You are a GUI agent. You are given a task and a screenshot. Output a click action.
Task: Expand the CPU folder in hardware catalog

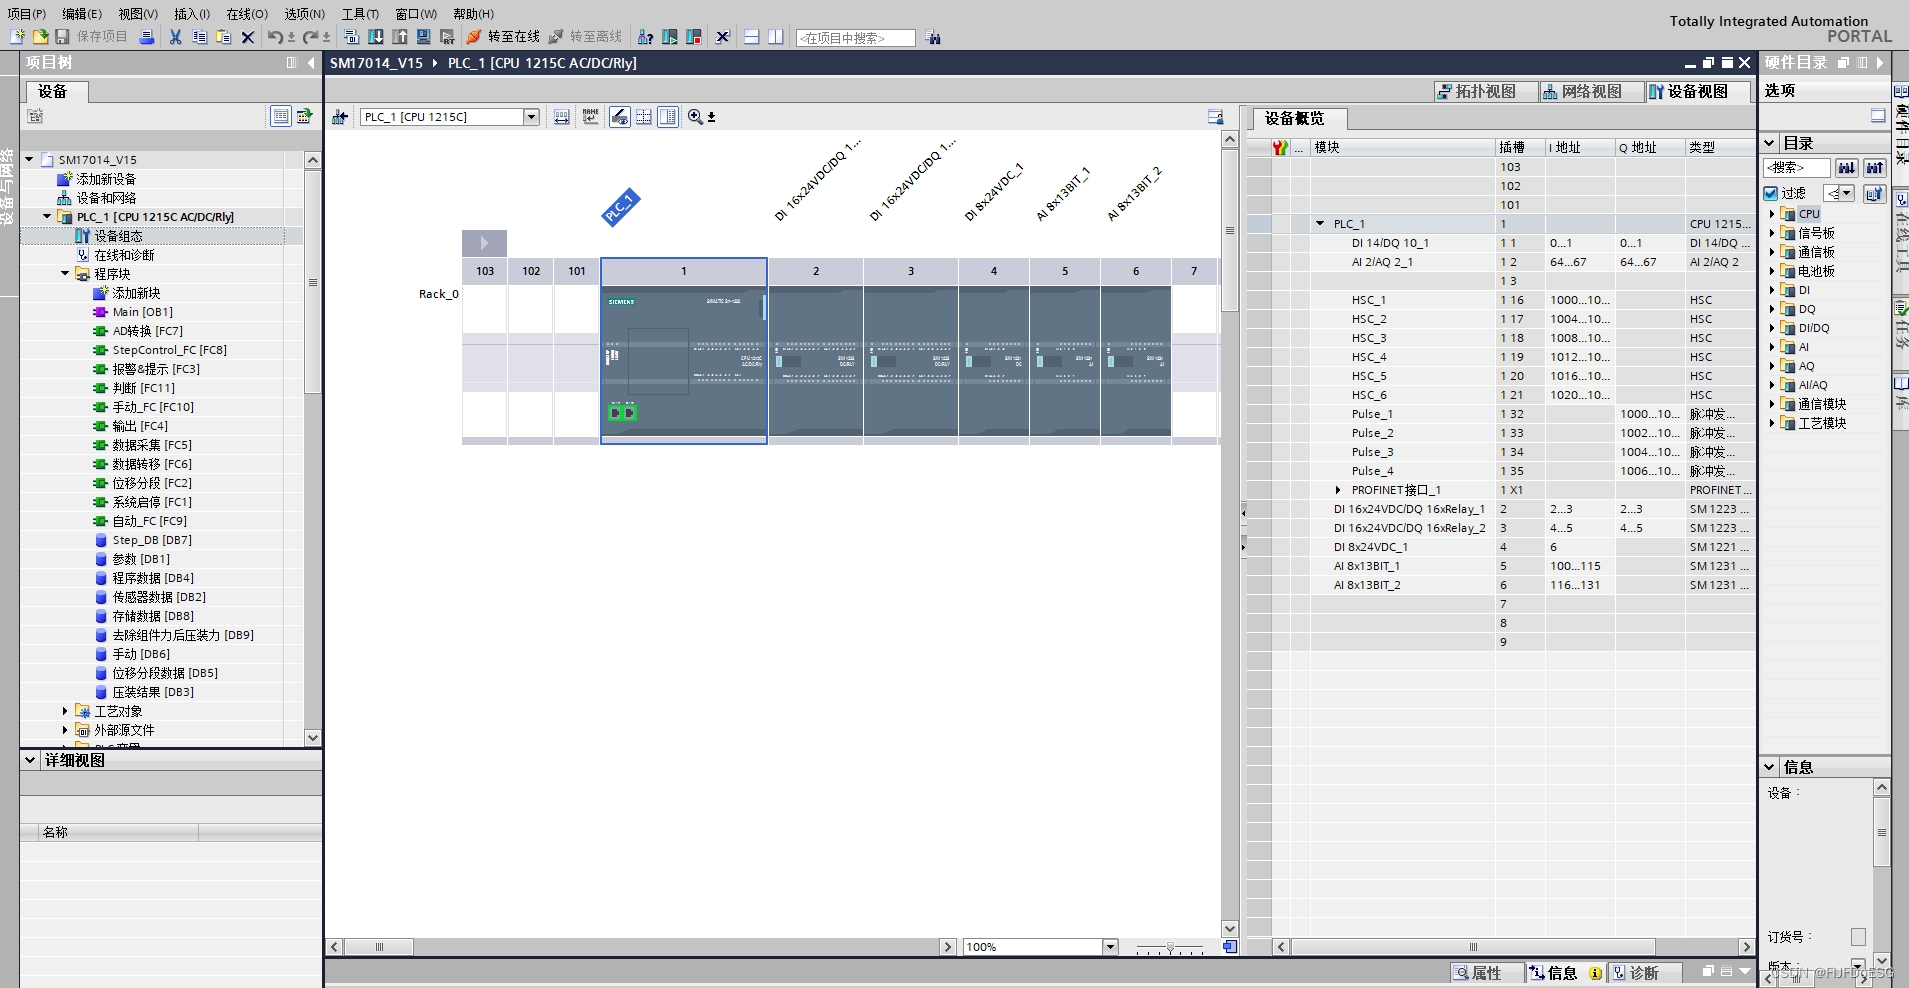pos(1772,214)
